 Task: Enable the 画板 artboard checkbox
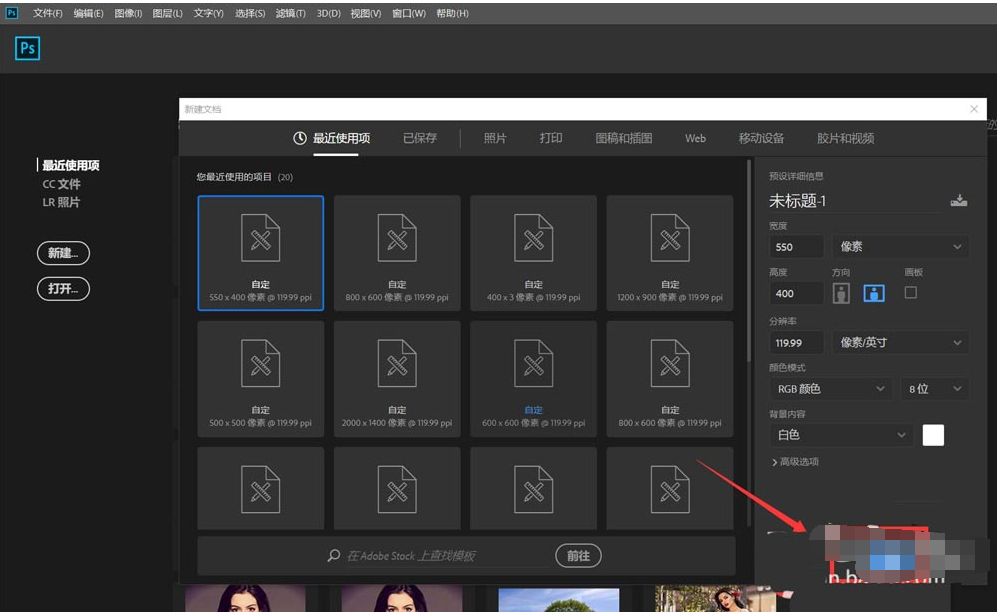click(910, 293)
